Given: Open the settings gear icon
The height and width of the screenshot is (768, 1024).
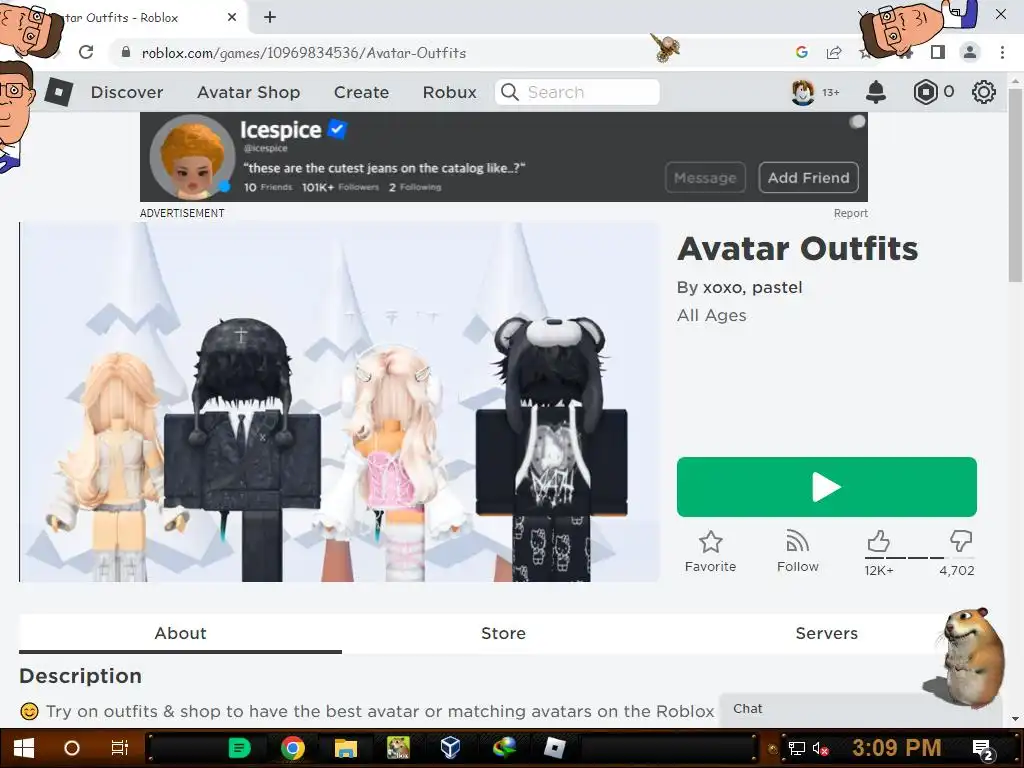Looking at the screenshot, I should coord(984,92).
